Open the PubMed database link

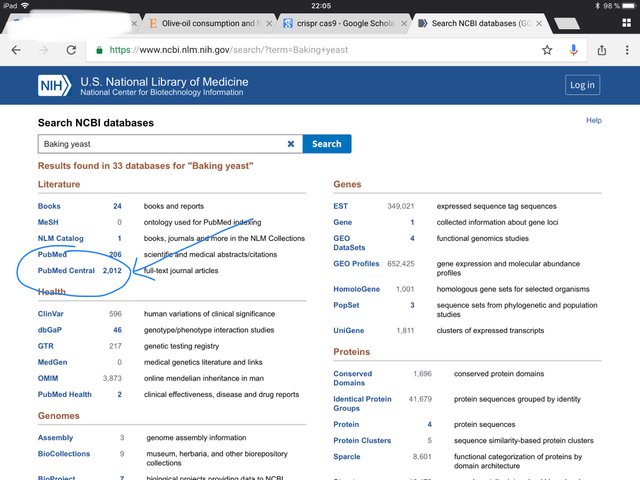[x=52, y=254]
